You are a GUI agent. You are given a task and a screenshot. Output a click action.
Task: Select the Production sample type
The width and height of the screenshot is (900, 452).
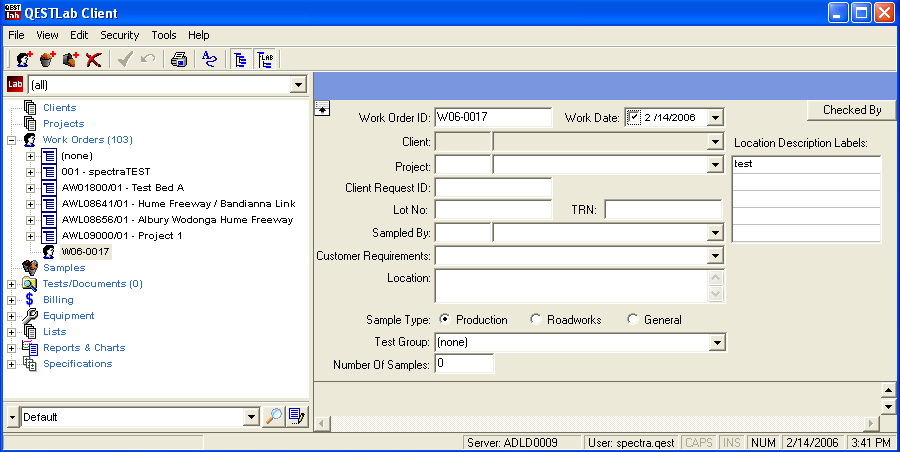pos(444,320)
